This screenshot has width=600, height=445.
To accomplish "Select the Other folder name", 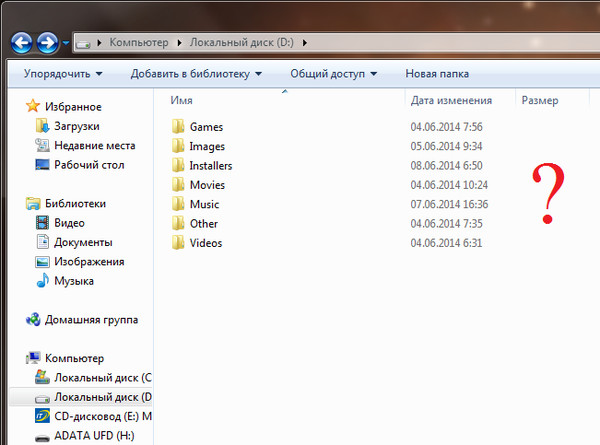I will pyautogui.click(x=204, y=224).
